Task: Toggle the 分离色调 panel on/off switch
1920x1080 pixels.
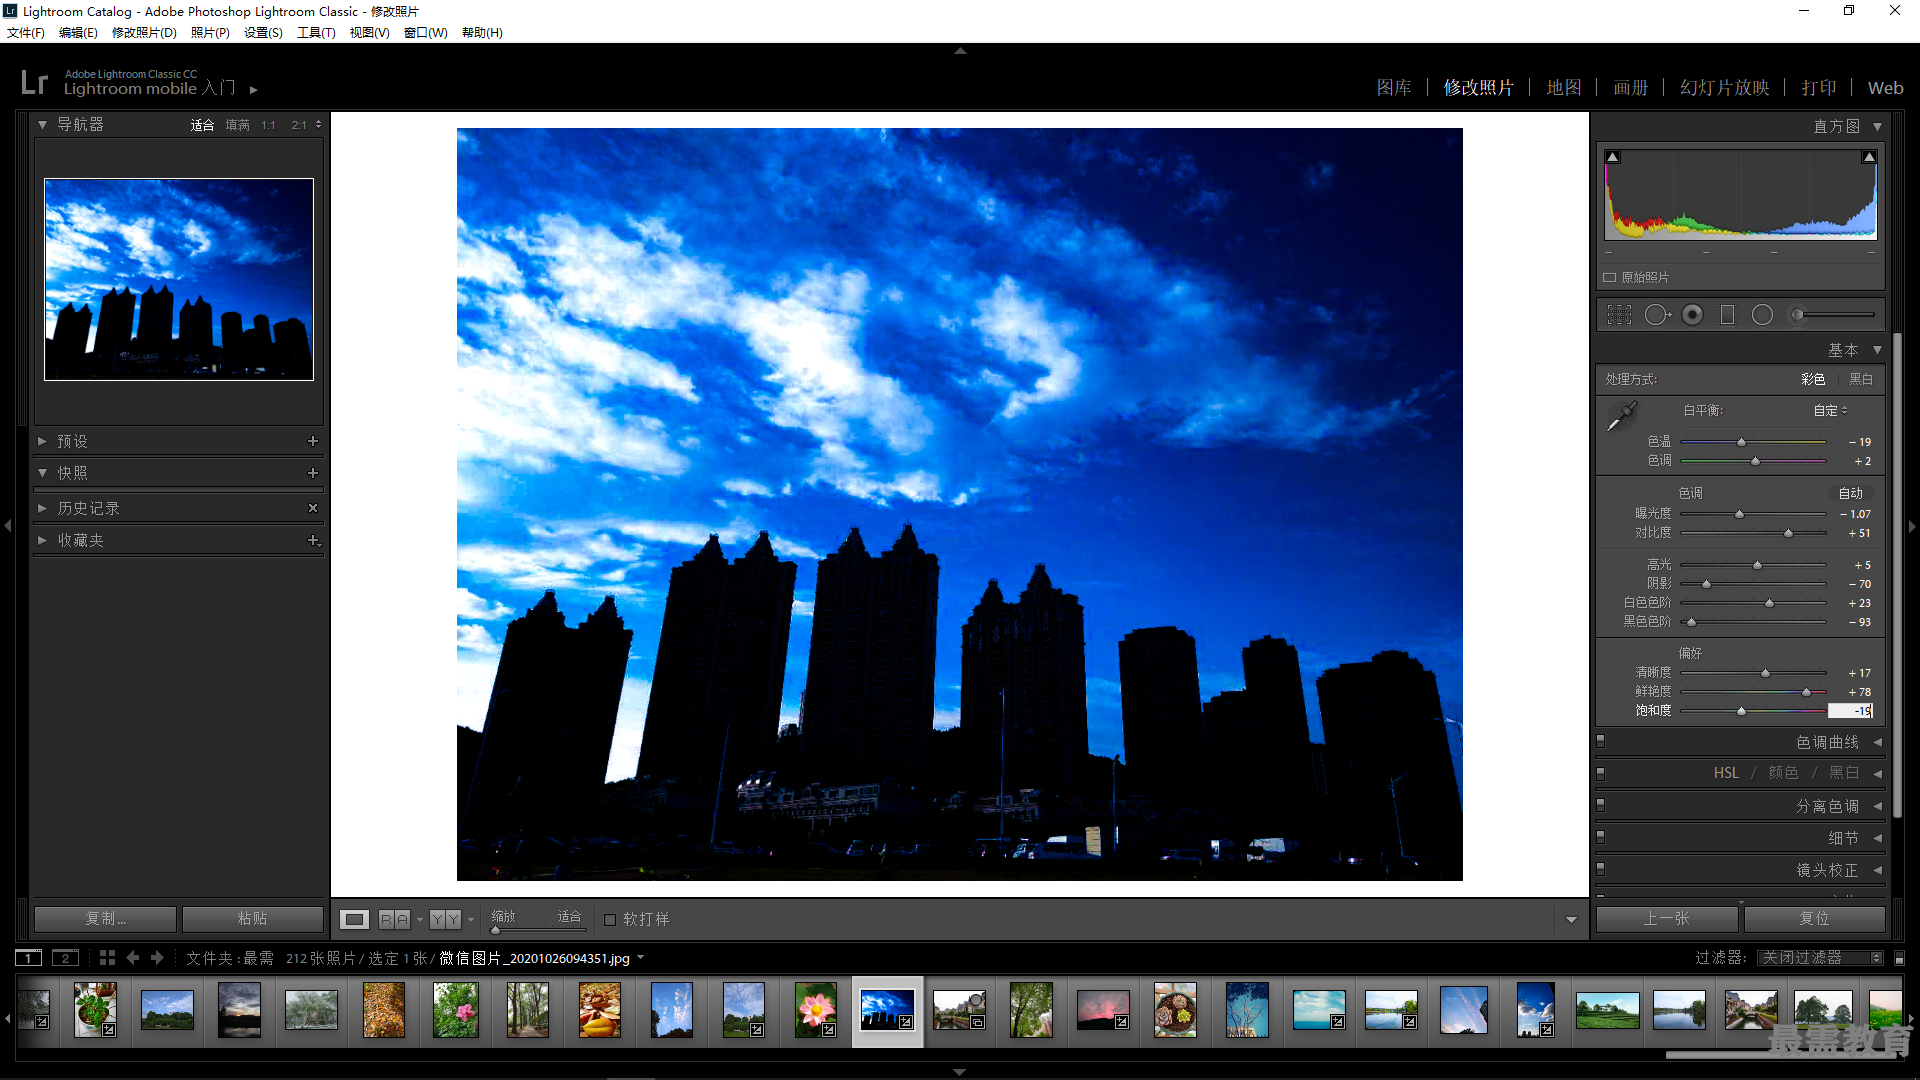Action: [1601, 805]
